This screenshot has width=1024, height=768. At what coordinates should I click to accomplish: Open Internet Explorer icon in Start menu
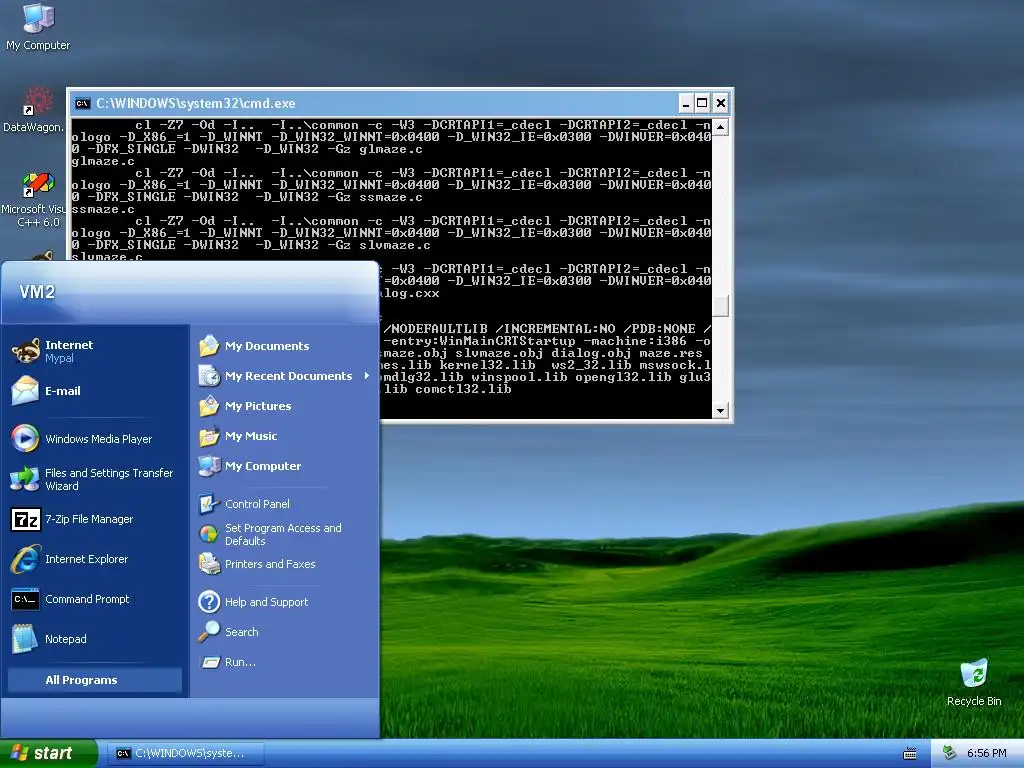pyautogui.click(x=25, y=559)
